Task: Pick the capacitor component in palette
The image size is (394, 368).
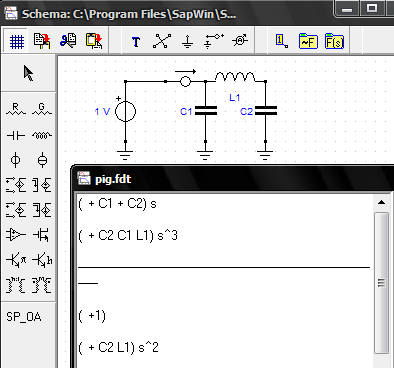Action: click(16, 136)
